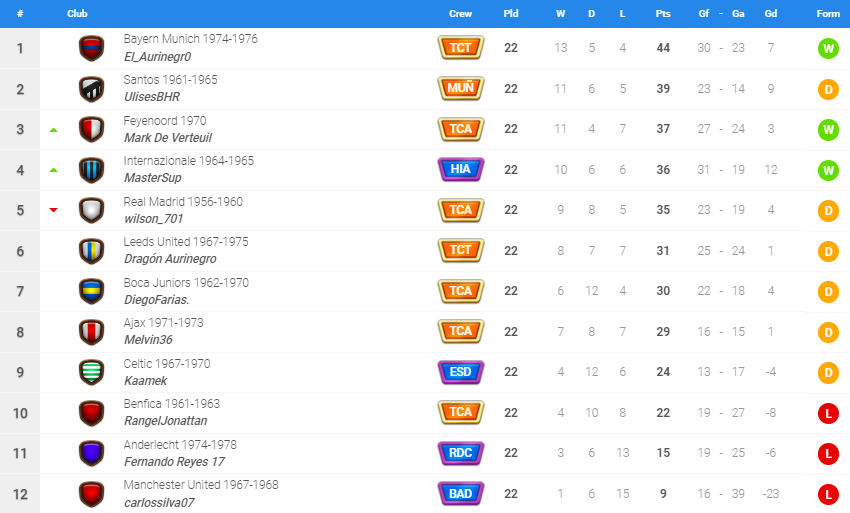850x513 pixels.
Task: Select Bayern Munich's green W form badge
Action: click(828, 49)
